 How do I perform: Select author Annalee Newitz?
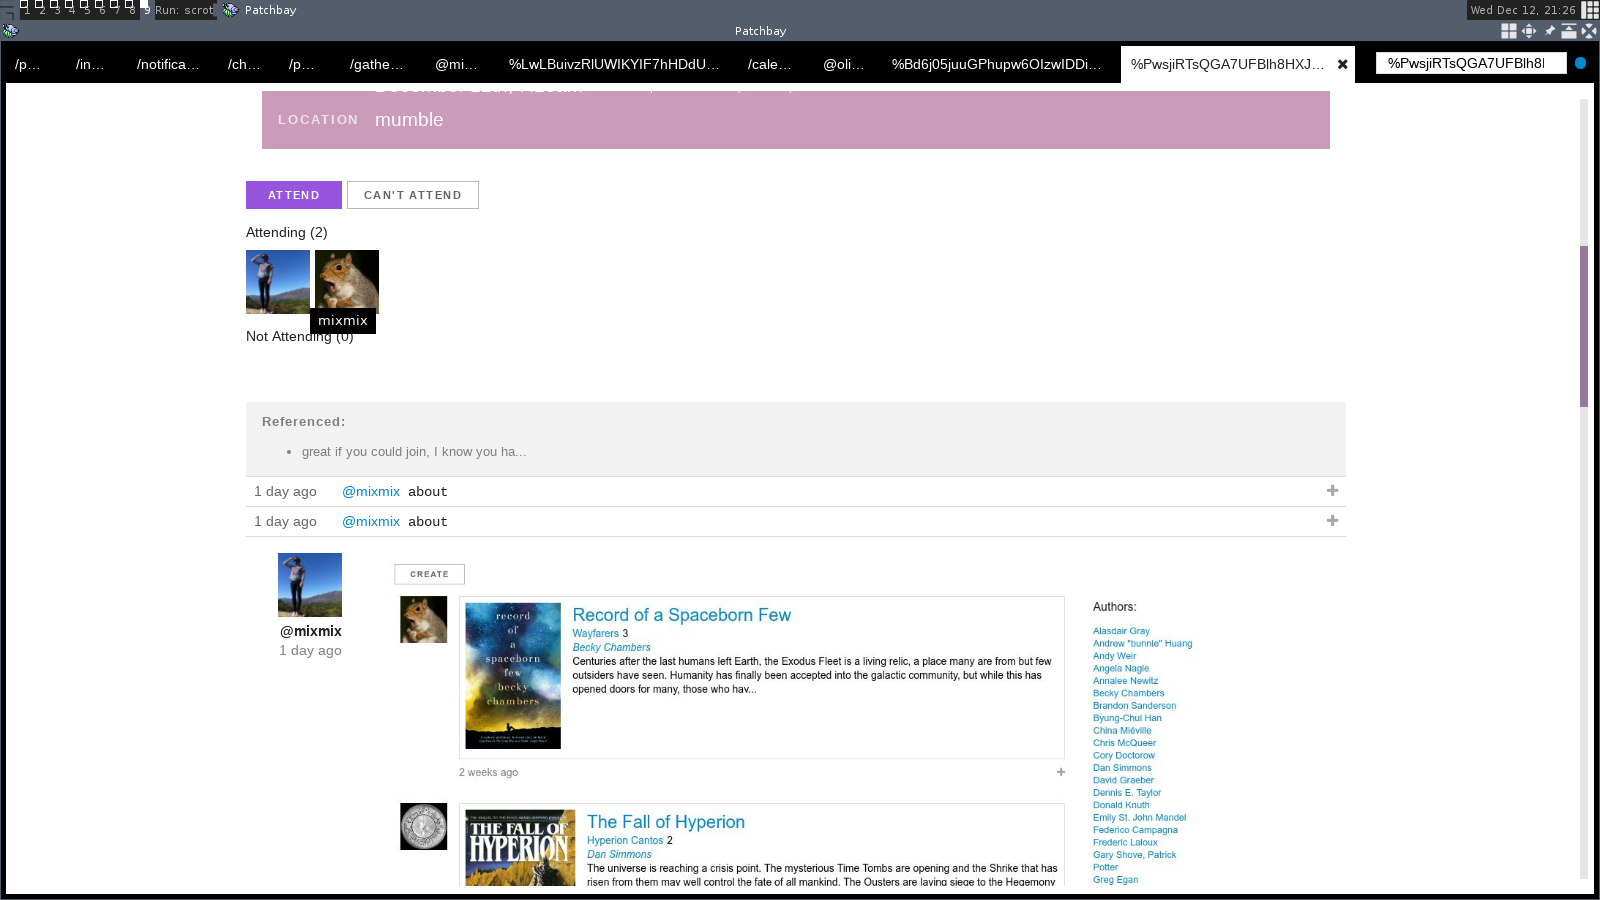(x=1126, y=681)
